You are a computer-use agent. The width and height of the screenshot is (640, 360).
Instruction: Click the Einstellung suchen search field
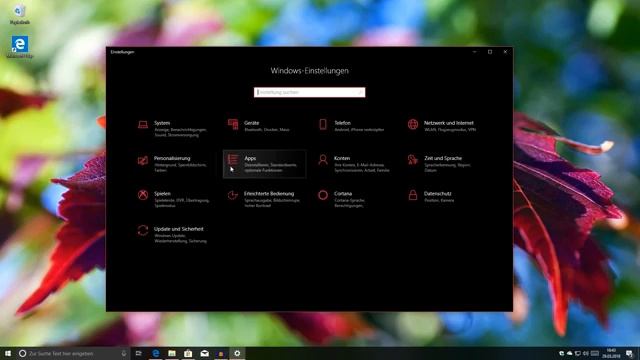(x=309, y=92)
